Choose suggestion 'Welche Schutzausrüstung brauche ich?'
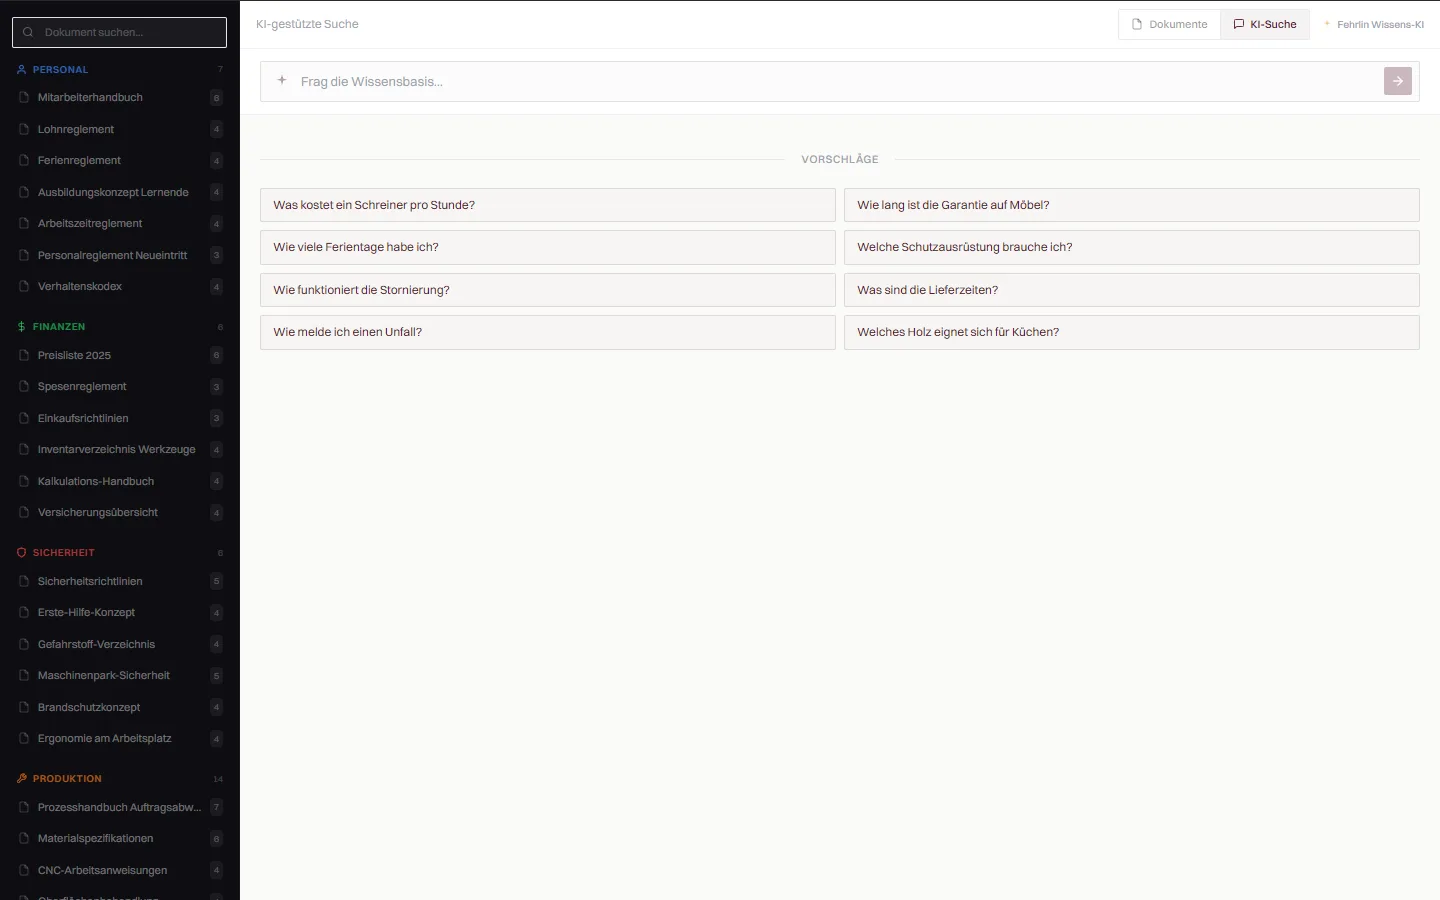The width and height of the screenshot is (1440, 900). pos(1132,247)
